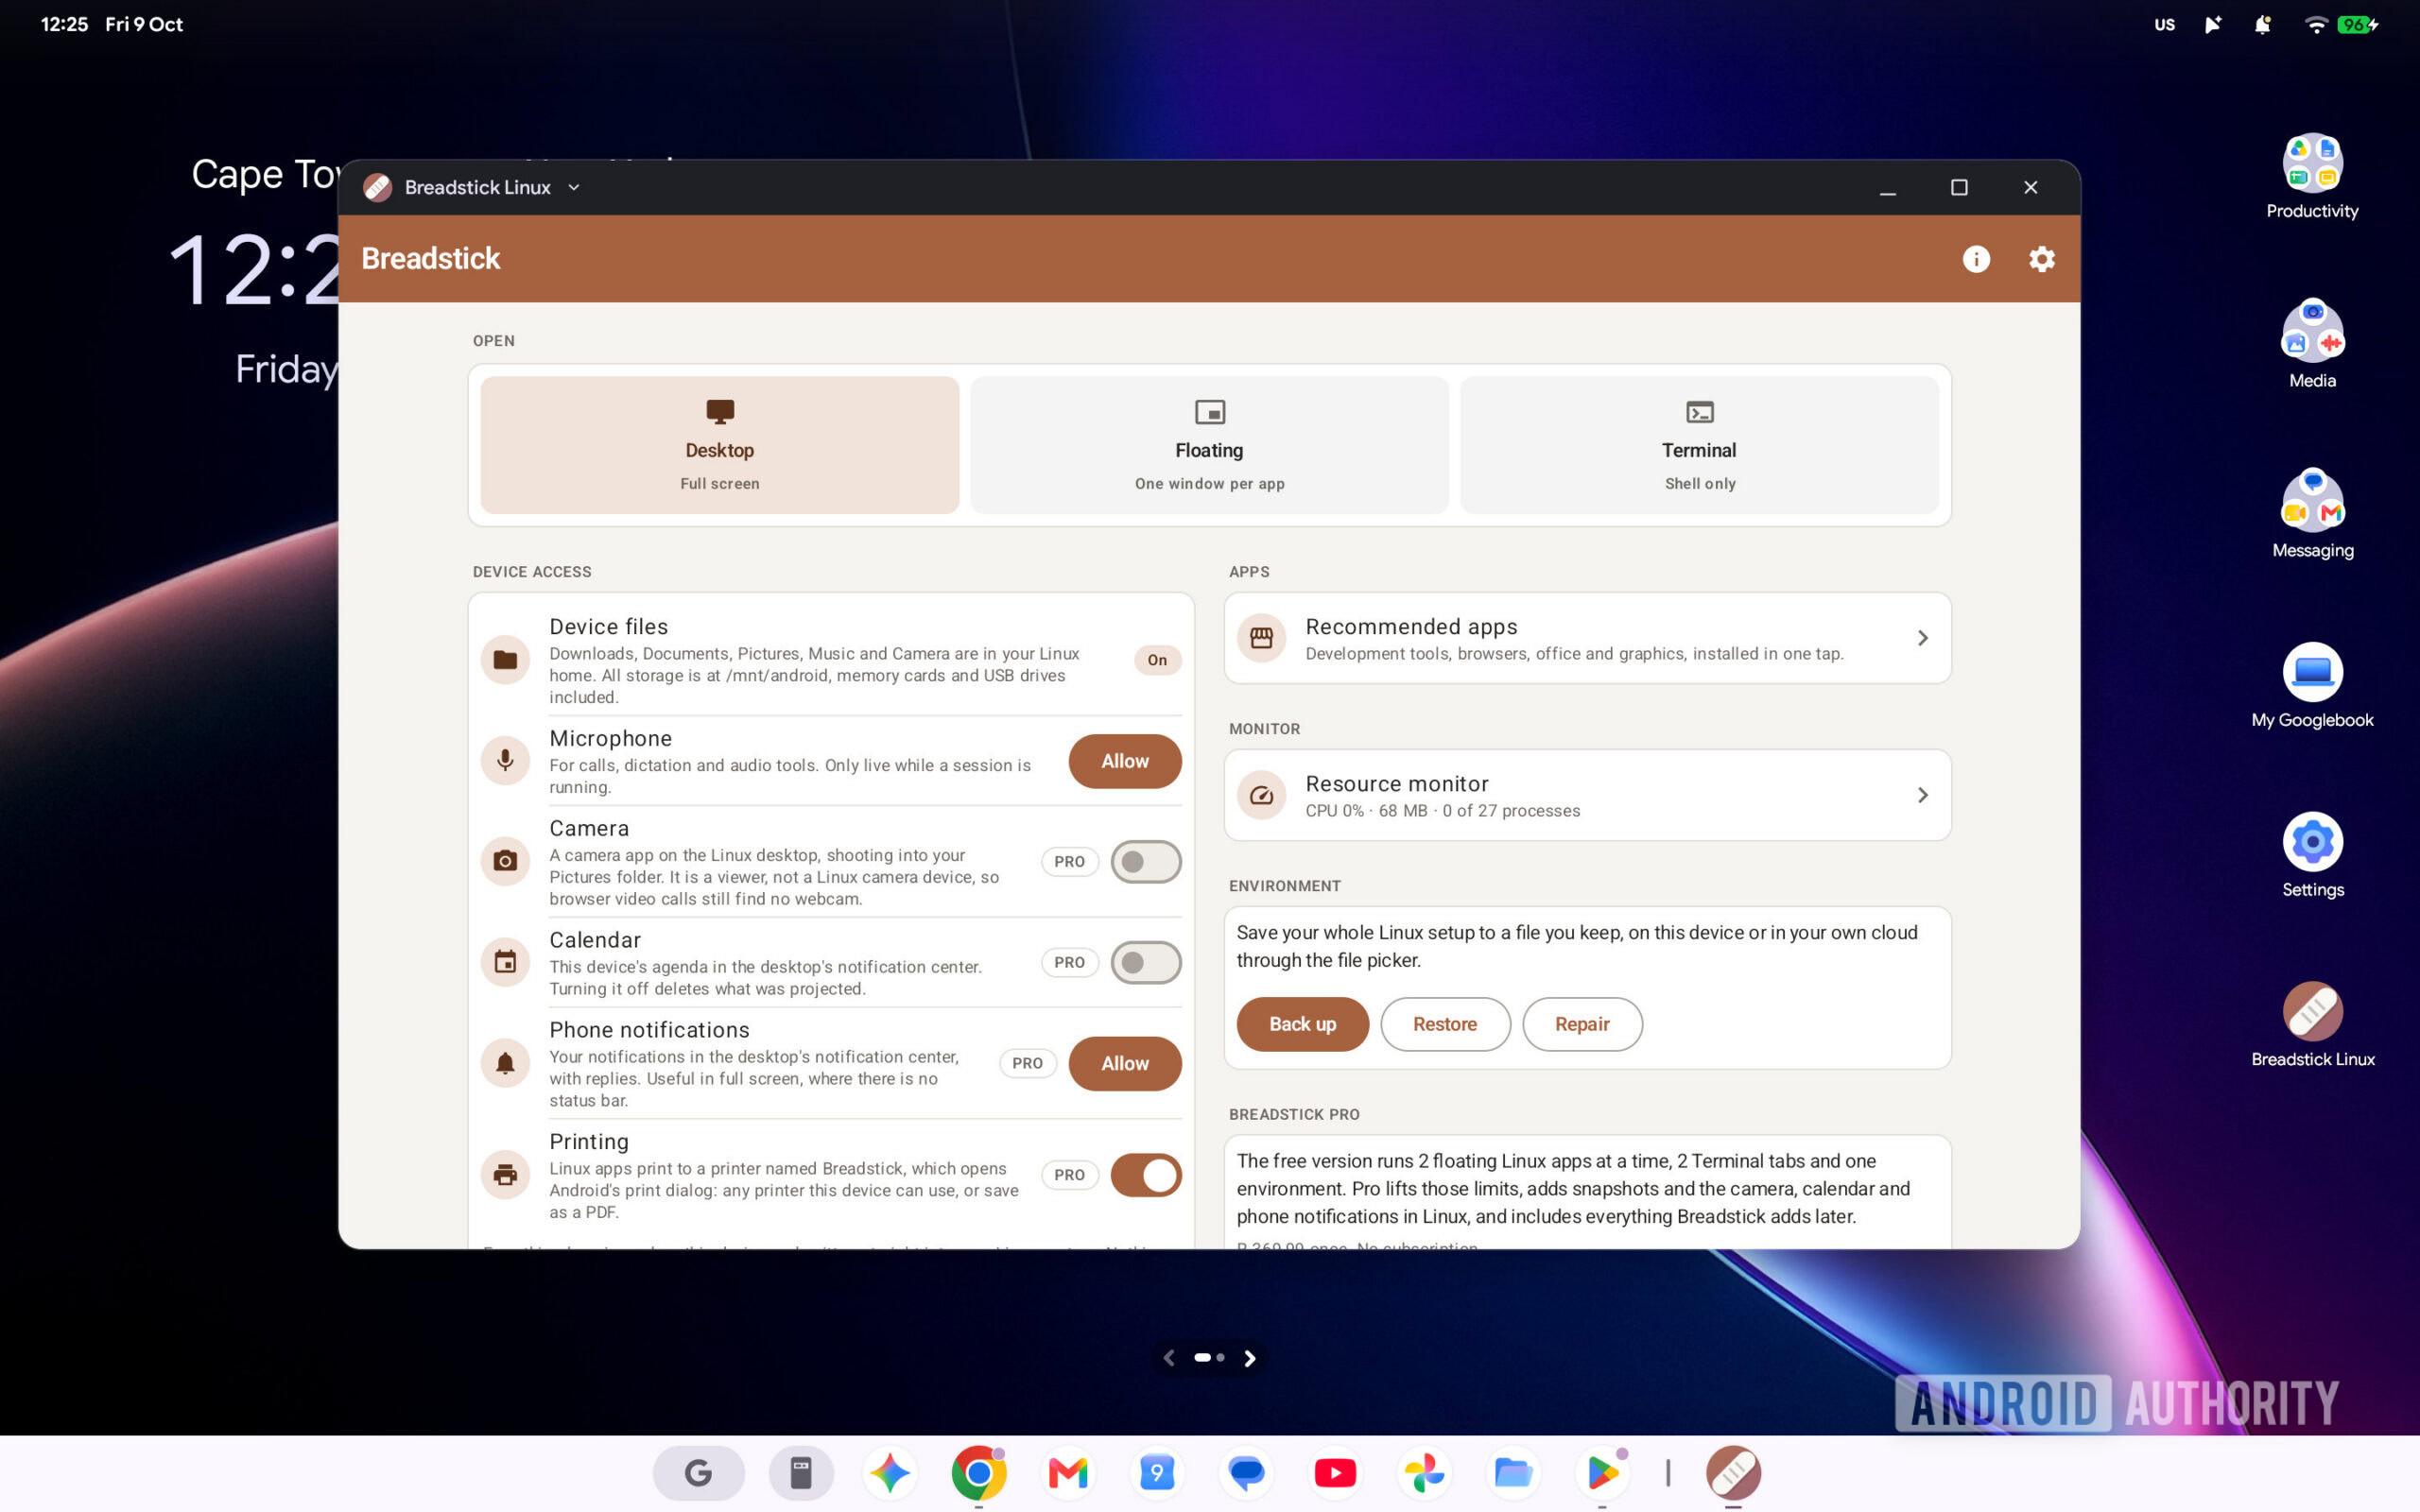The width and height of the screenshot is (2420, 1512).
Task: Open the Productivity folder on desktop
Action: 2312,177
